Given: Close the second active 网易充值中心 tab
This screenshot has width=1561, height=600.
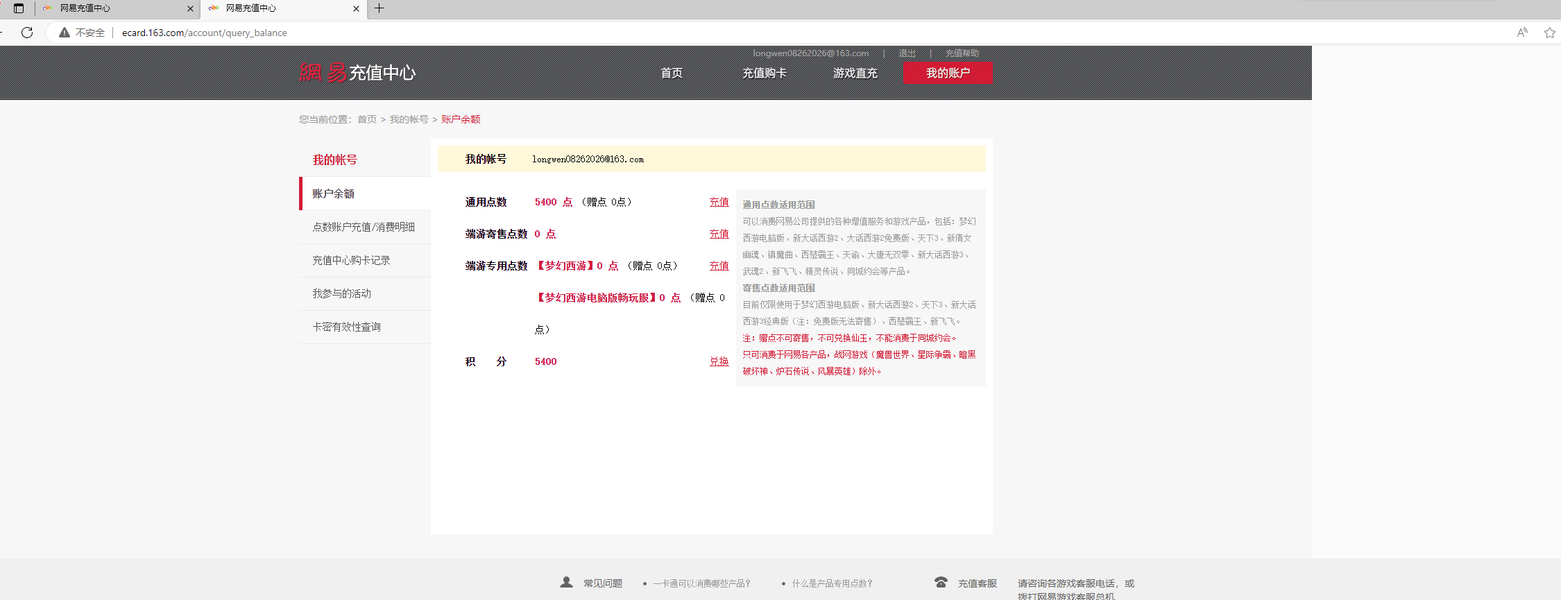Looking at the screenshot, I should point(357,8).
